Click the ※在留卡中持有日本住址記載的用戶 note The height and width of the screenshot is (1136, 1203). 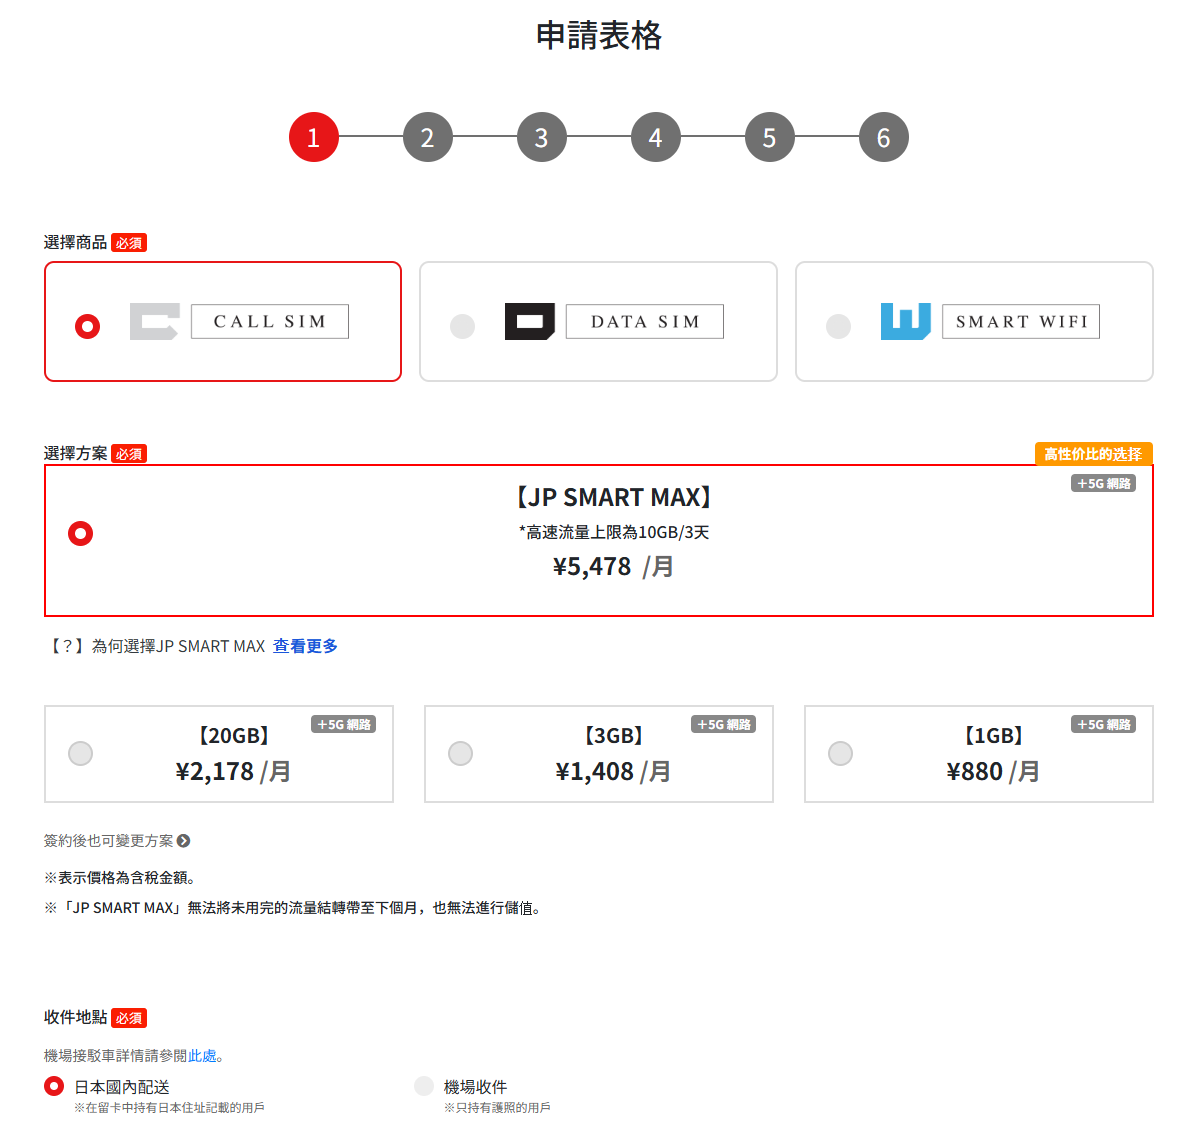coord(169,1108)
